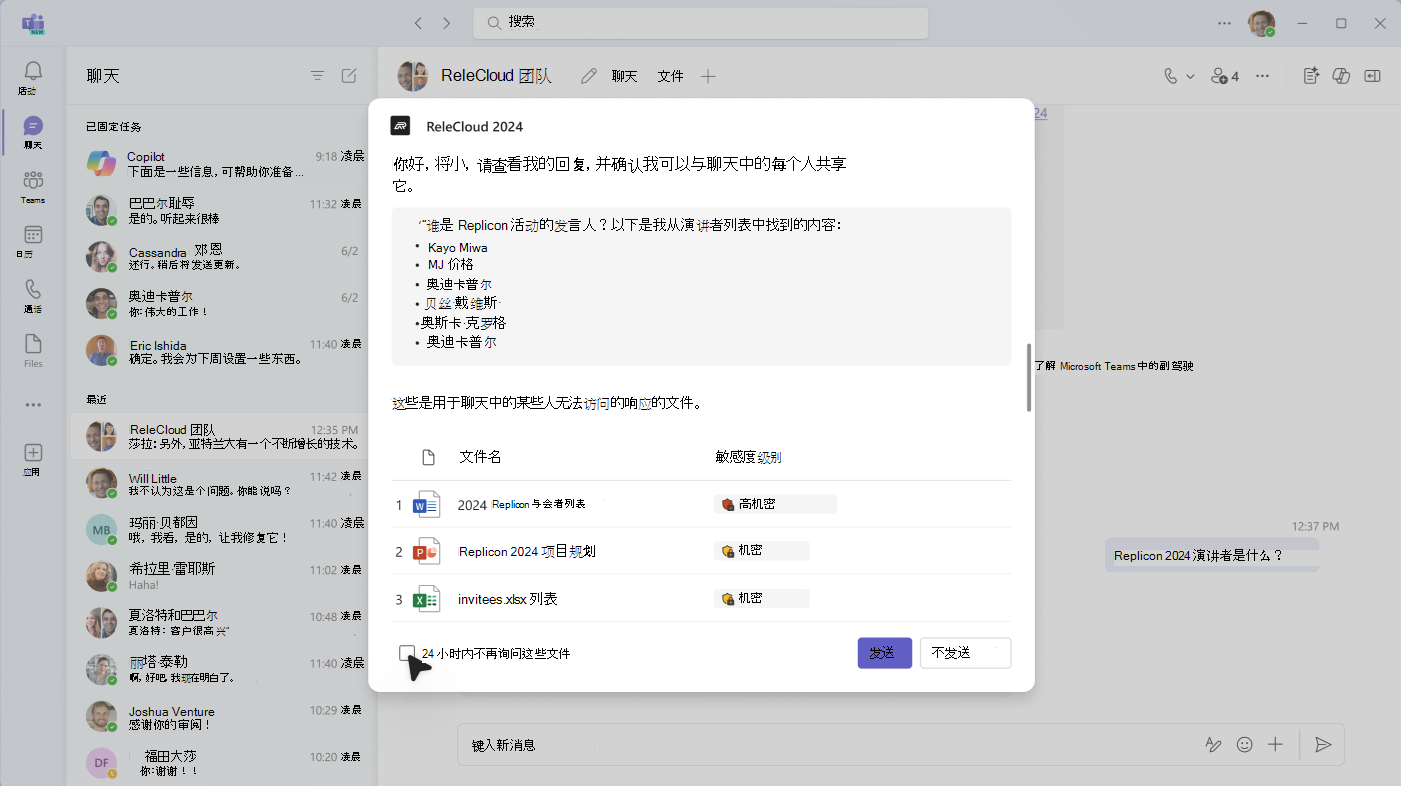Click 机密 label in invitees.xlsx row

point(762,598)
